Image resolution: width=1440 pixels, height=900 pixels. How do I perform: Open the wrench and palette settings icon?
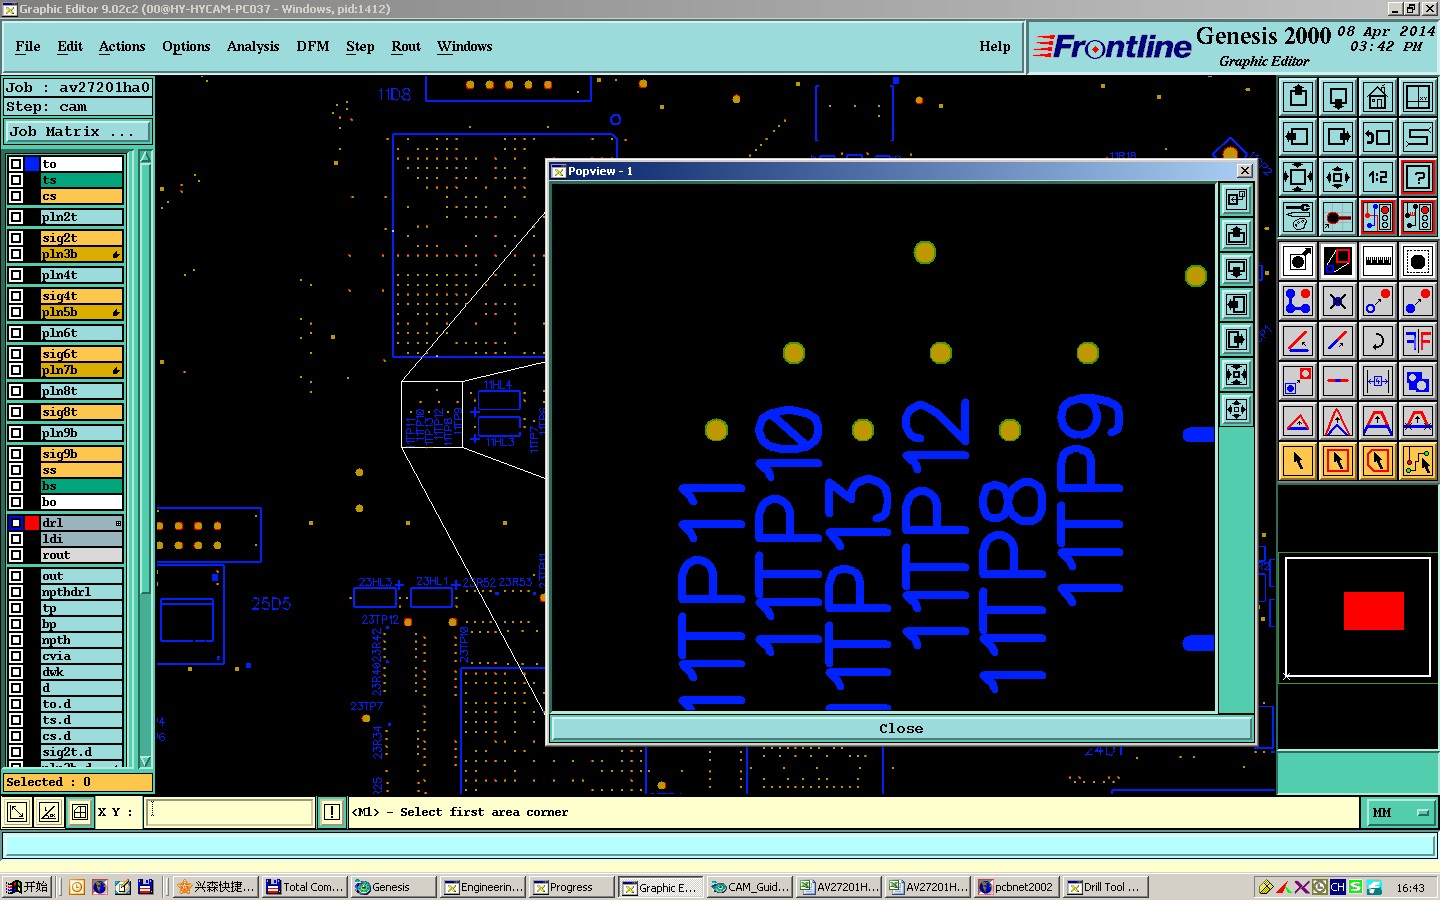tap(1298, 217)
